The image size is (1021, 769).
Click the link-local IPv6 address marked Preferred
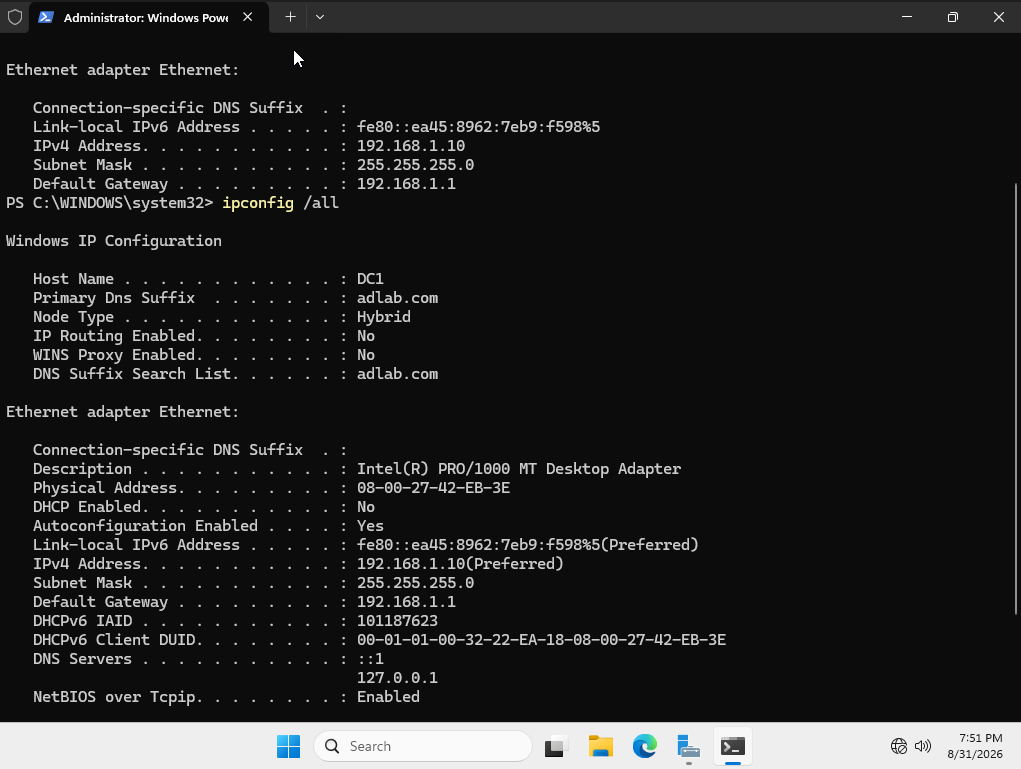click(x=527, y=545)
